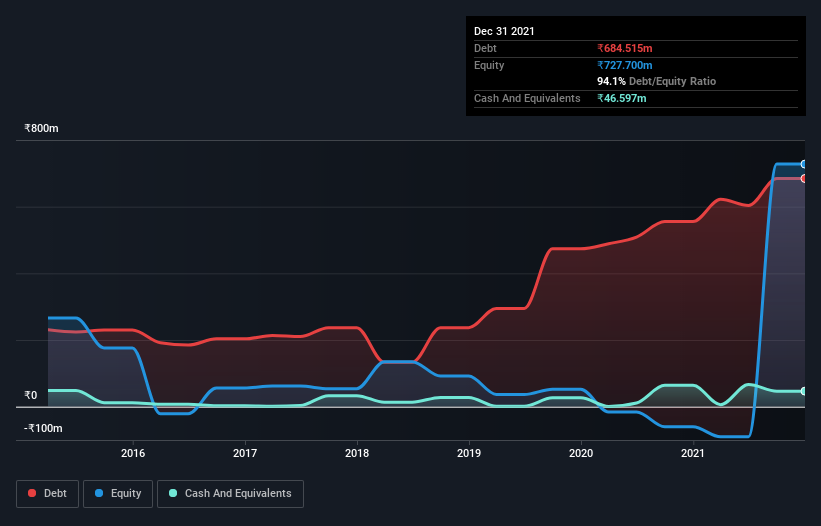The height and width of the screenshot is (526, 821).
Task: Select the teal Cash endpoint marker
Action: pos(803,391)
